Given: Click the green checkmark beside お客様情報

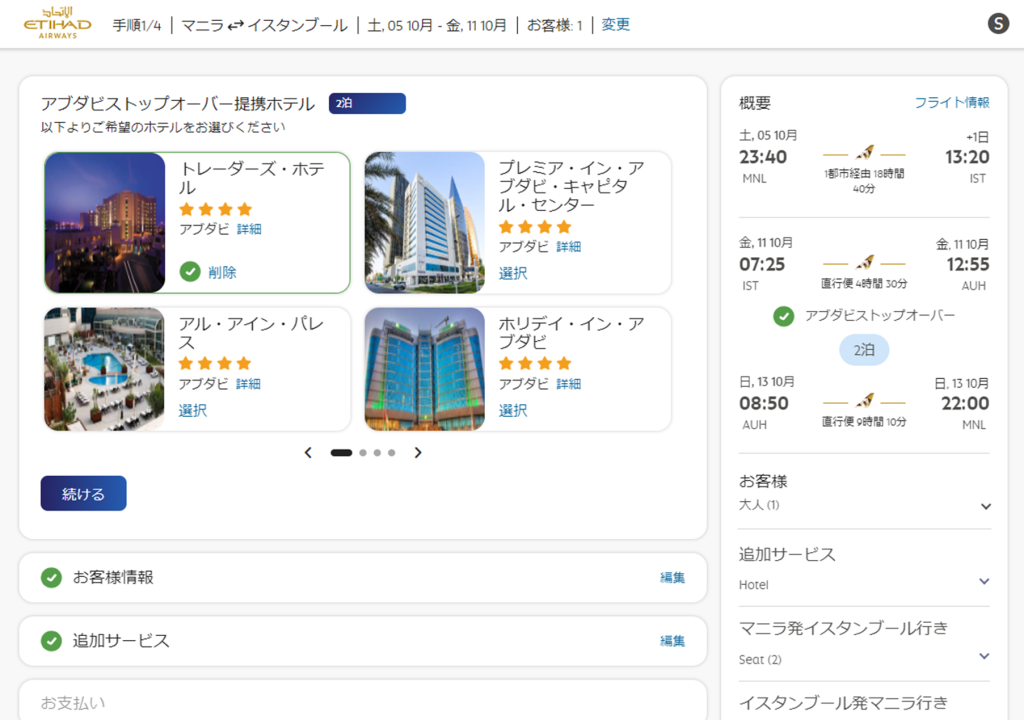Looking at the screenshot, I should 51,578.
